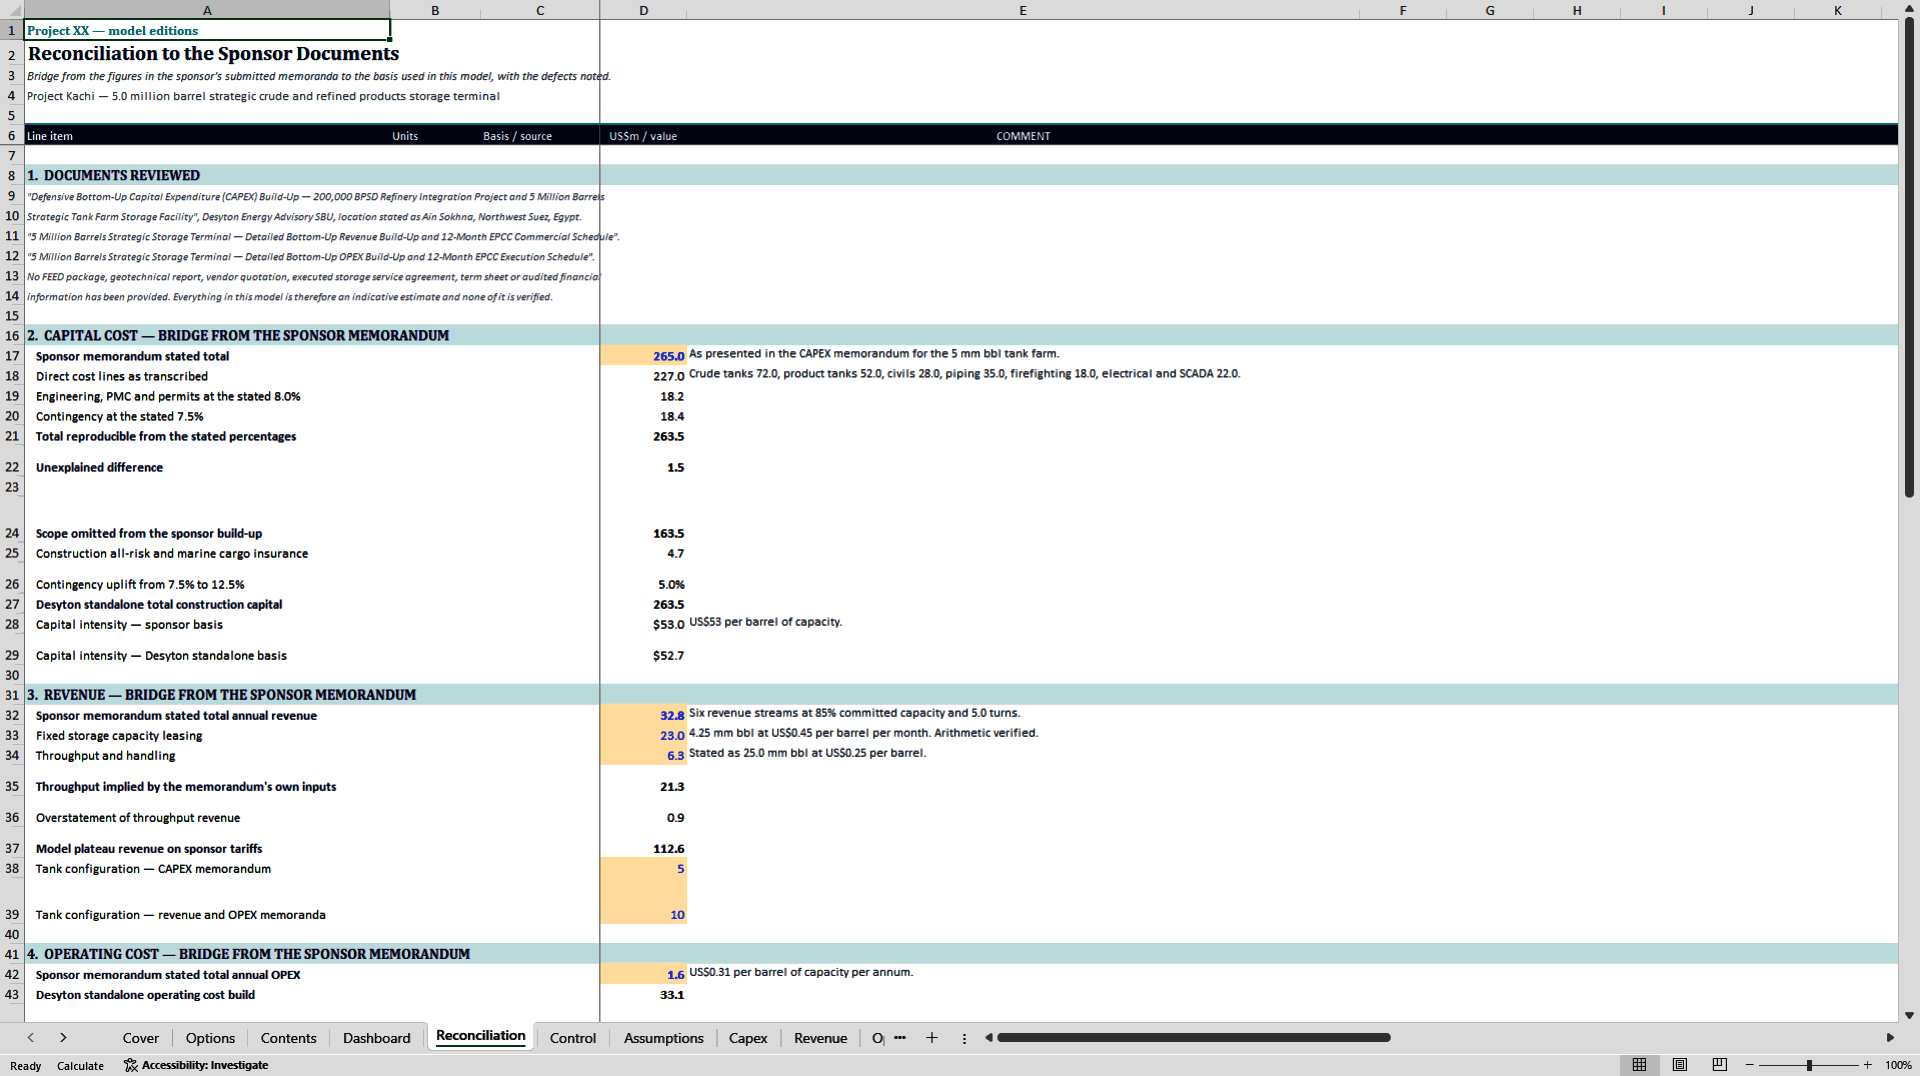Image resolution: width=1920 pixels, height=1076 pixels.
Task: Select column E header
Action: tap(1023, 10)
